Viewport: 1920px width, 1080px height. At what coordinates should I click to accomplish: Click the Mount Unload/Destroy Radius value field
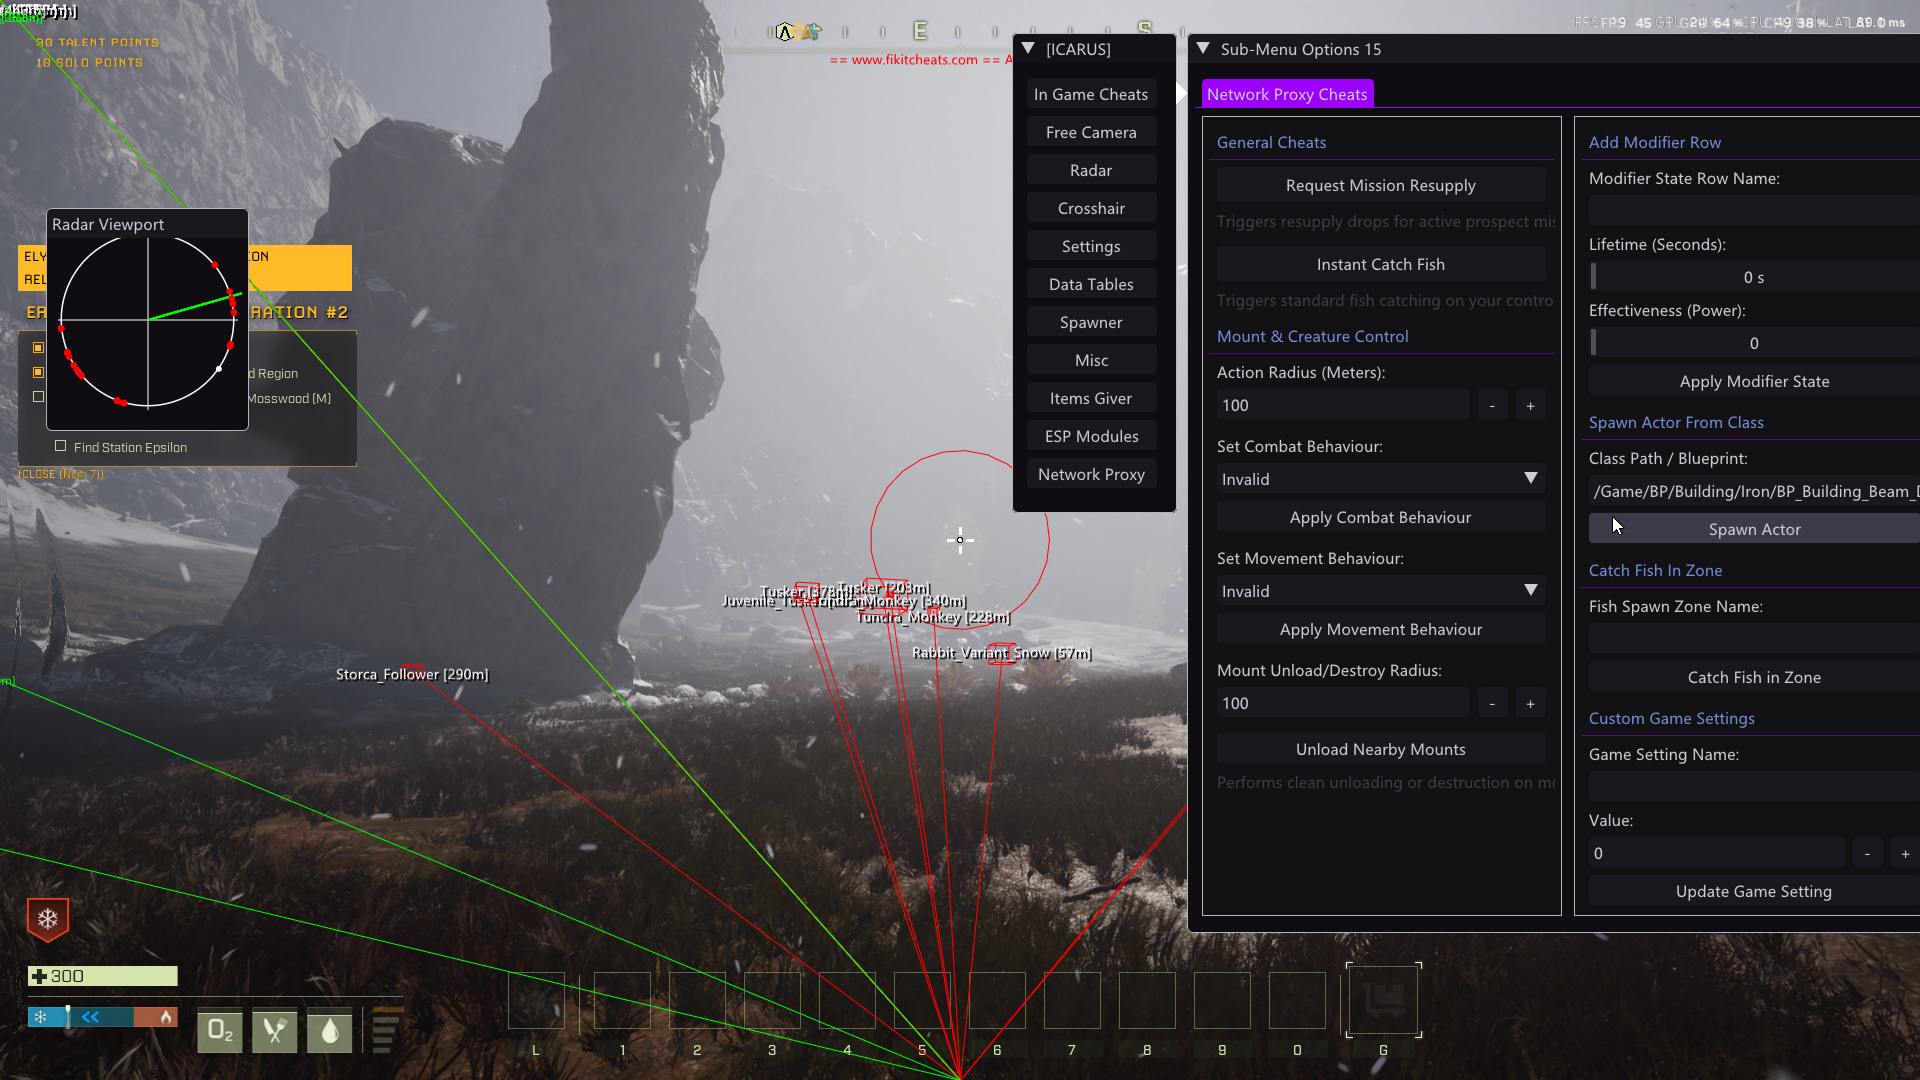(1343, 703)
